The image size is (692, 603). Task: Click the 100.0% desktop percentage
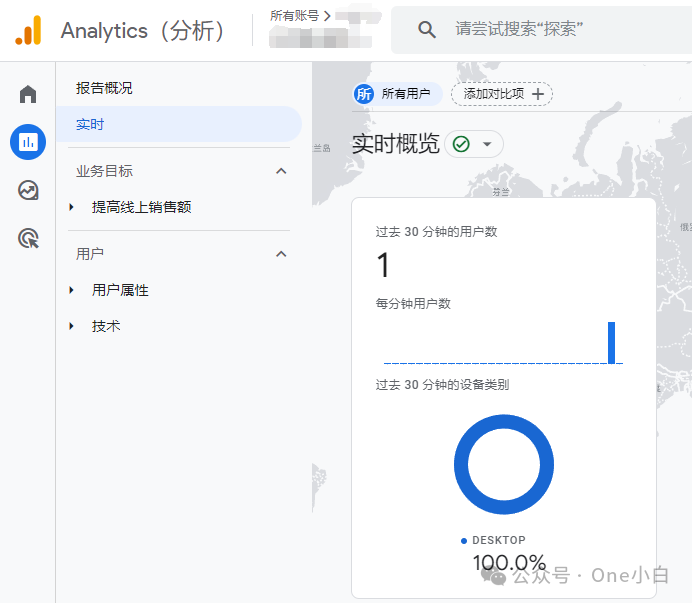(509, 562)
